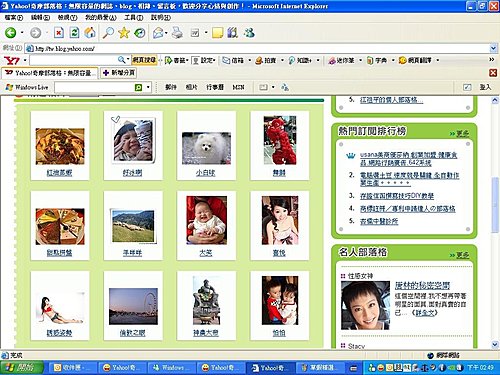Open Favorites with the yellow star icon
Image resolution: width=500 pixels, height=375 pixels.
[x=124, y=33]
